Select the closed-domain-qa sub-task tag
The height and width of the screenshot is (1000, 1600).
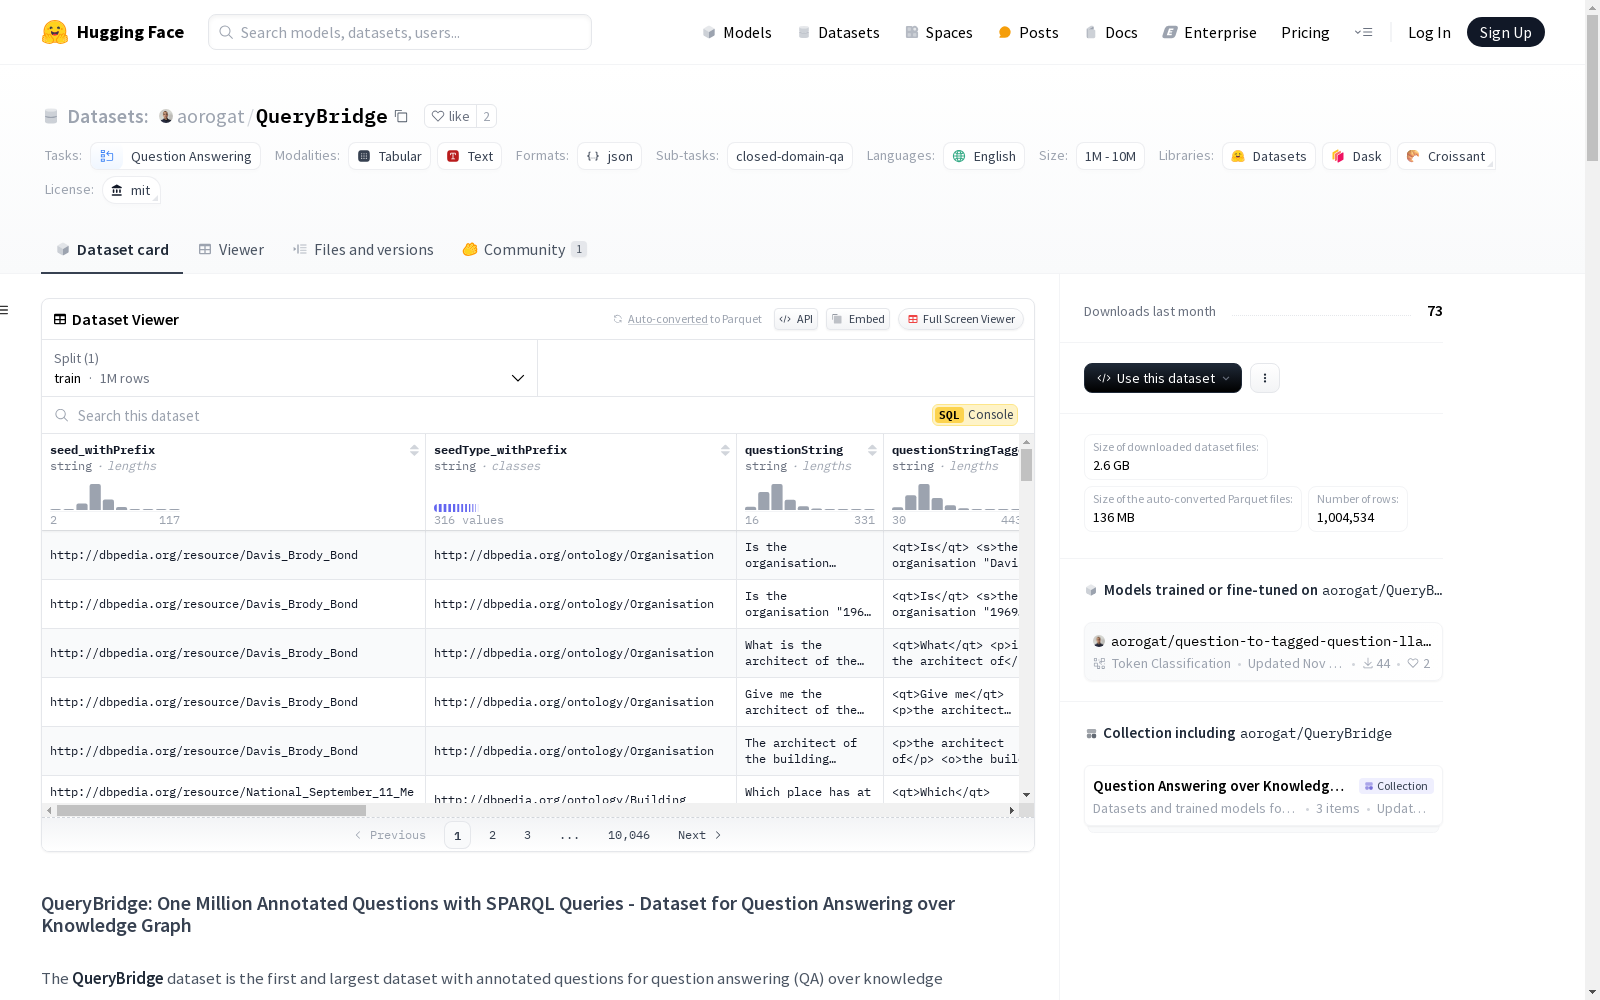click(790, 156)
